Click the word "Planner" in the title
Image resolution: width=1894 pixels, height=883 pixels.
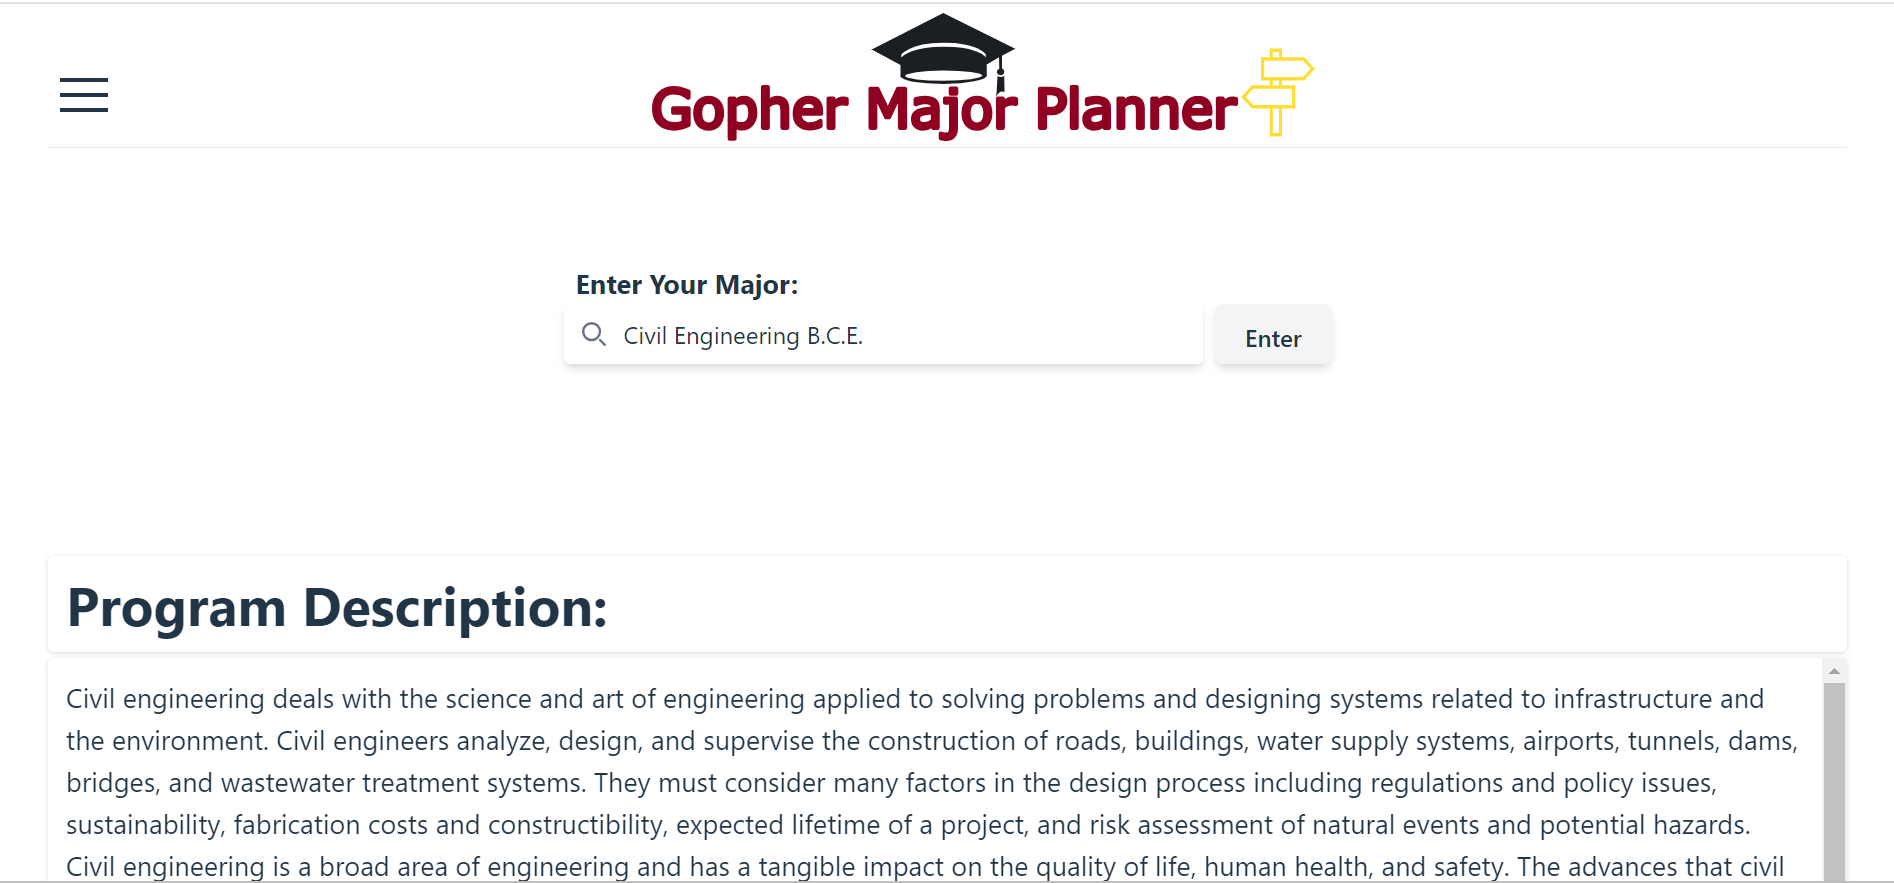point(1137,109)
